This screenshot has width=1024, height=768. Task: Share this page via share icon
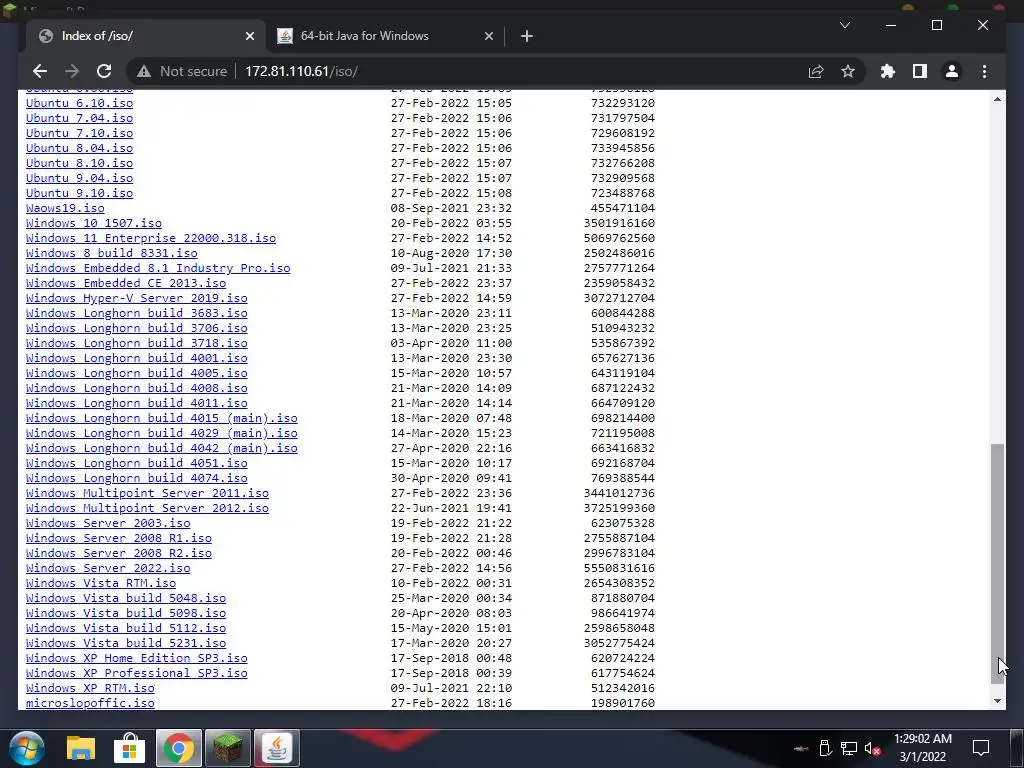pyautogui.click(x=816, y=71)
